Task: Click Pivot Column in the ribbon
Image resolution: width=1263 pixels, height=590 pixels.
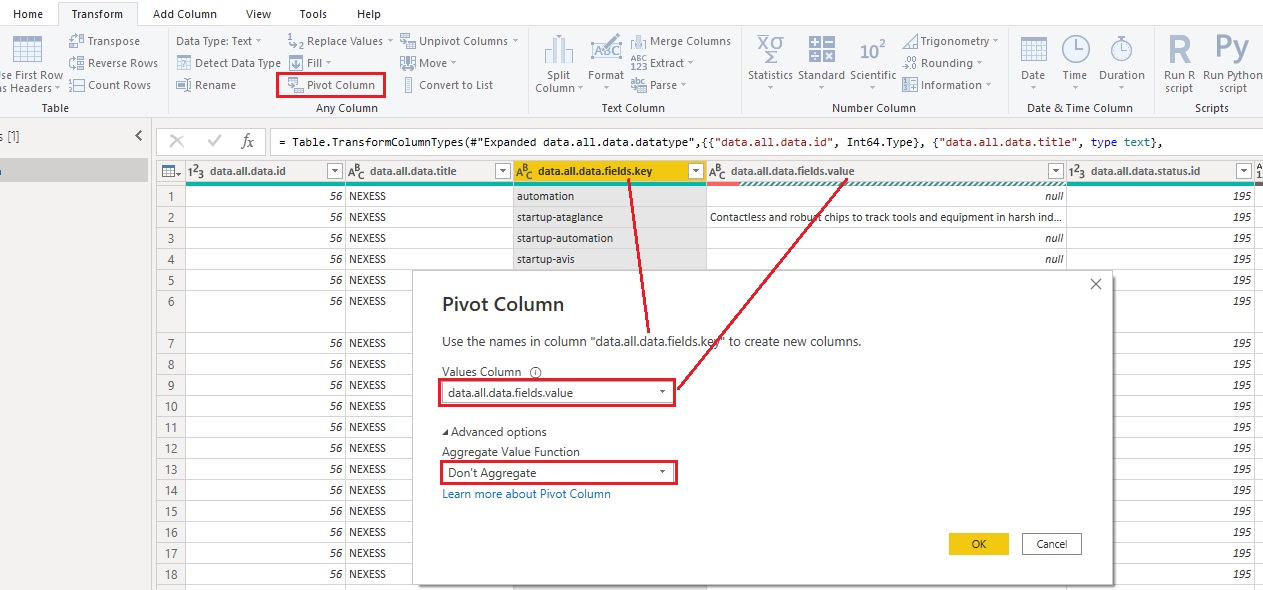Action: pos(332,85)
